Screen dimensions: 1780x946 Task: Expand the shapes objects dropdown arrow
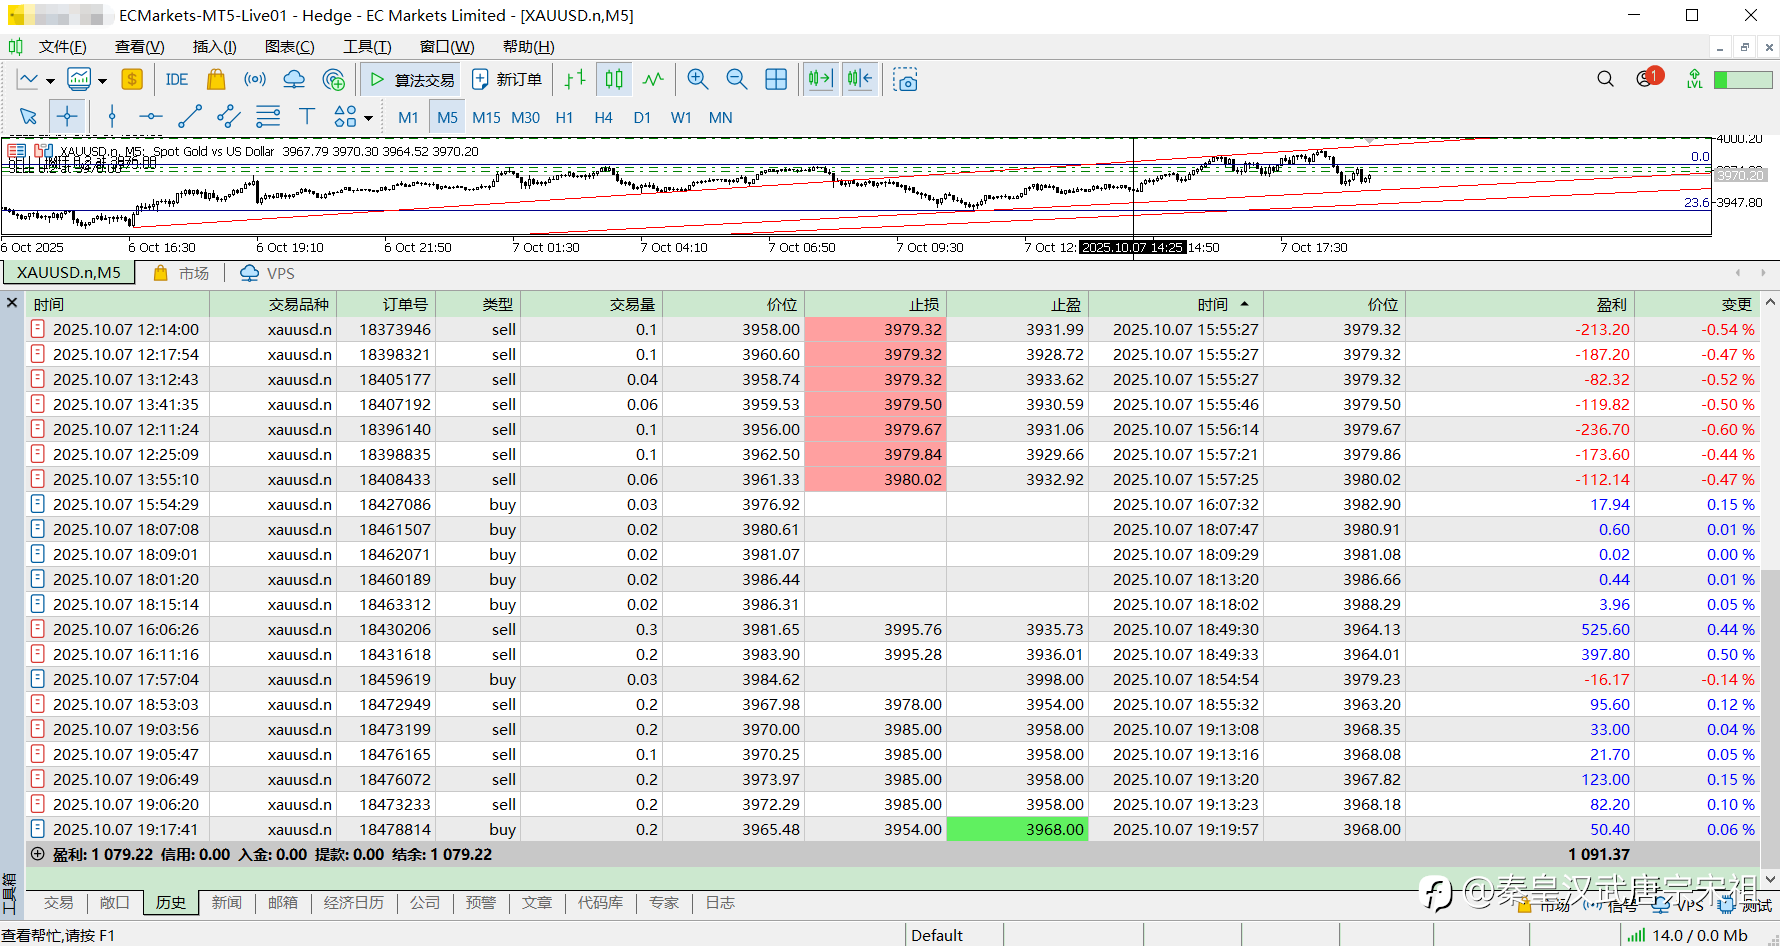[369, 118]
